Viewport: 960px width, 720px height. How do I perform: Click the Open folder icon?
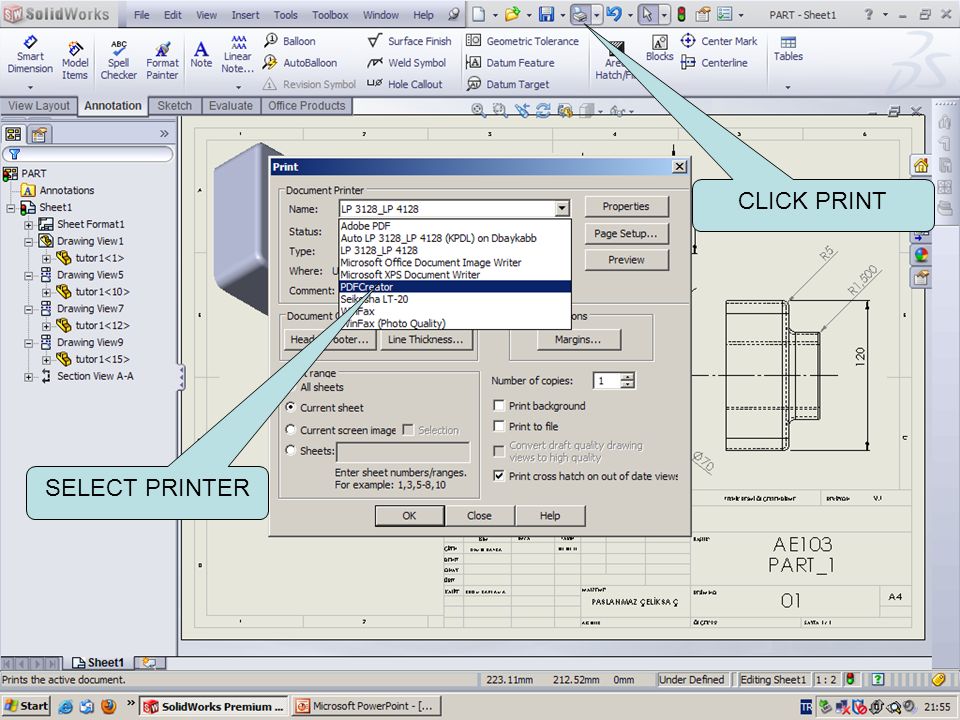coord(512,13)
